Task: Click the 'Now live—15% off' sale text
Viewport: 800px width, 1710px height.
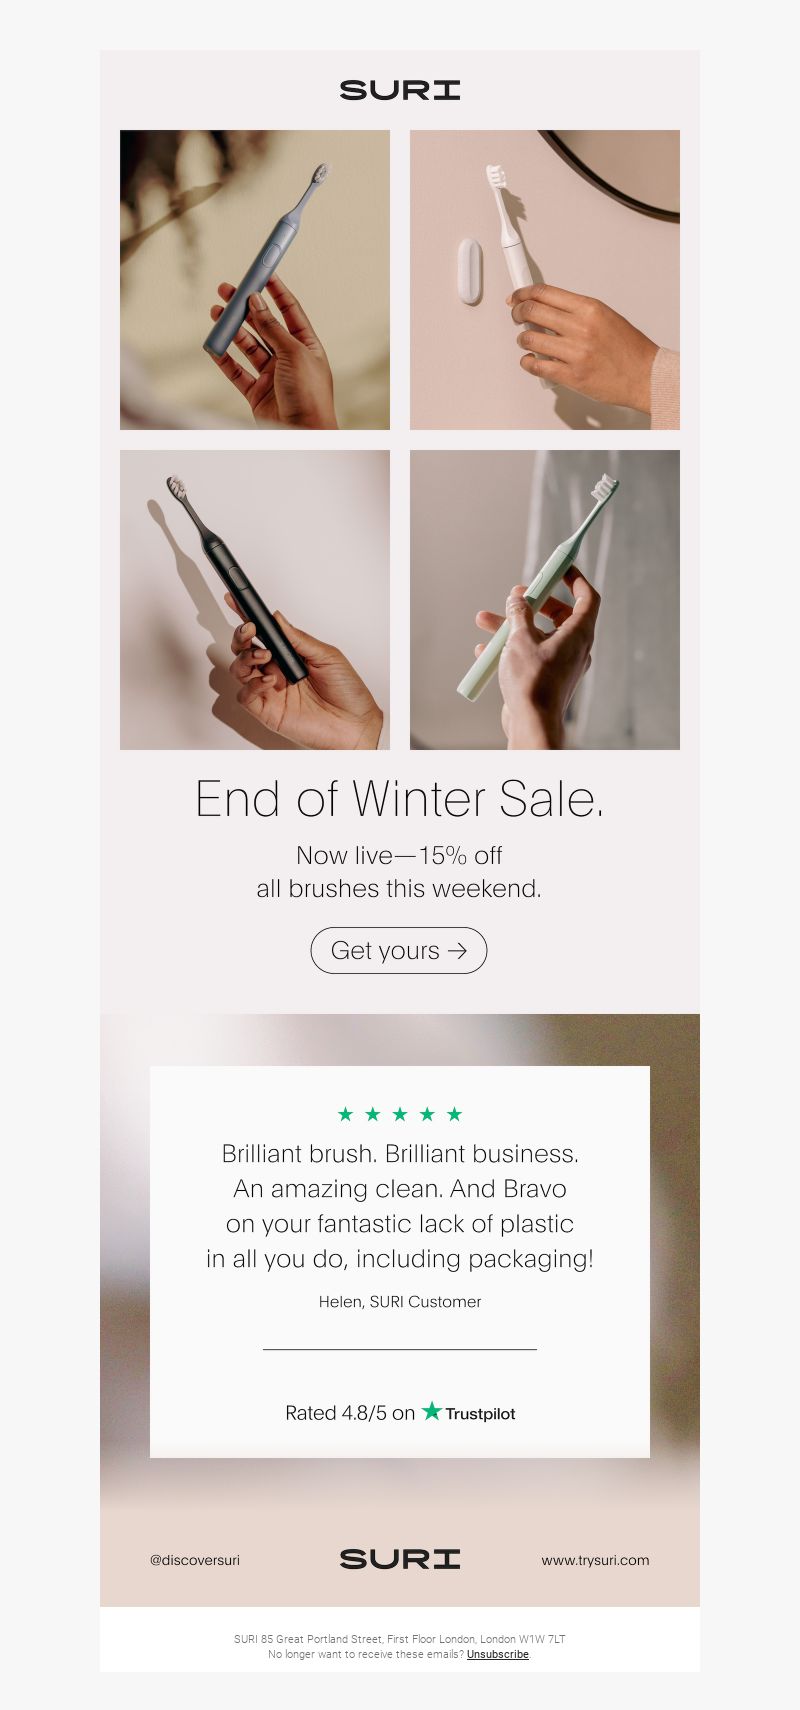Action: tap(399, 856)
